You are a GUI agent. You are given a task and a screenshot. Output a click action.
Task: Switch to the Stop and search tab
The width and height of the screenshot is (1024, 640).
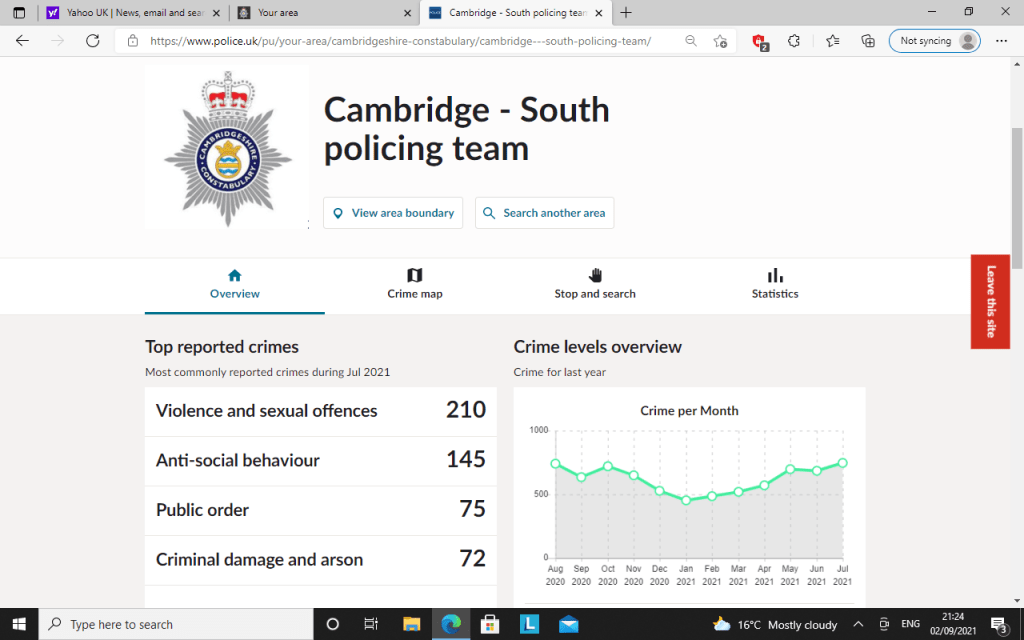coord(595,284)
